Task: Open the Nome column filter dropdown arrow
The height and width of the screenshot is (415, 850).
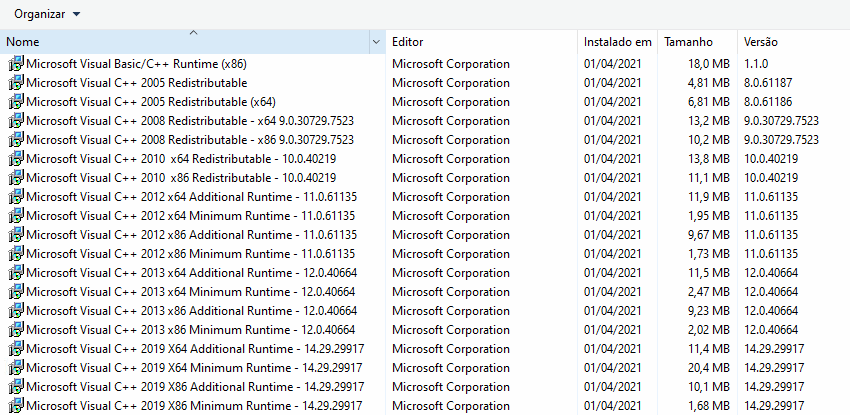Action: pyautogui.click(x=377, y=42)
